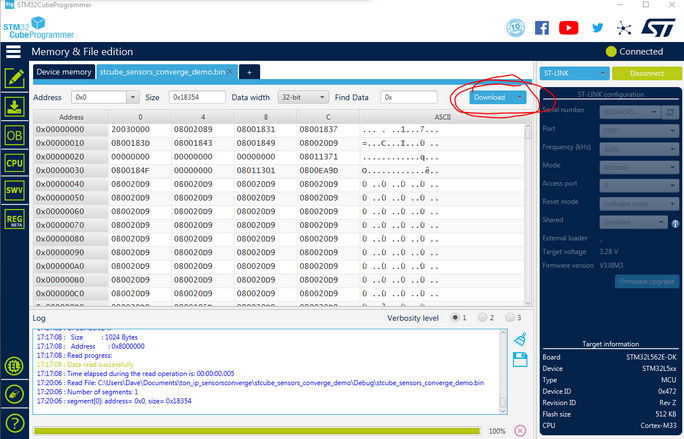The height and width of the screenshot is (439, 684).
Task: Set verbosity level to 1
Action: click(x=455, y=317)
